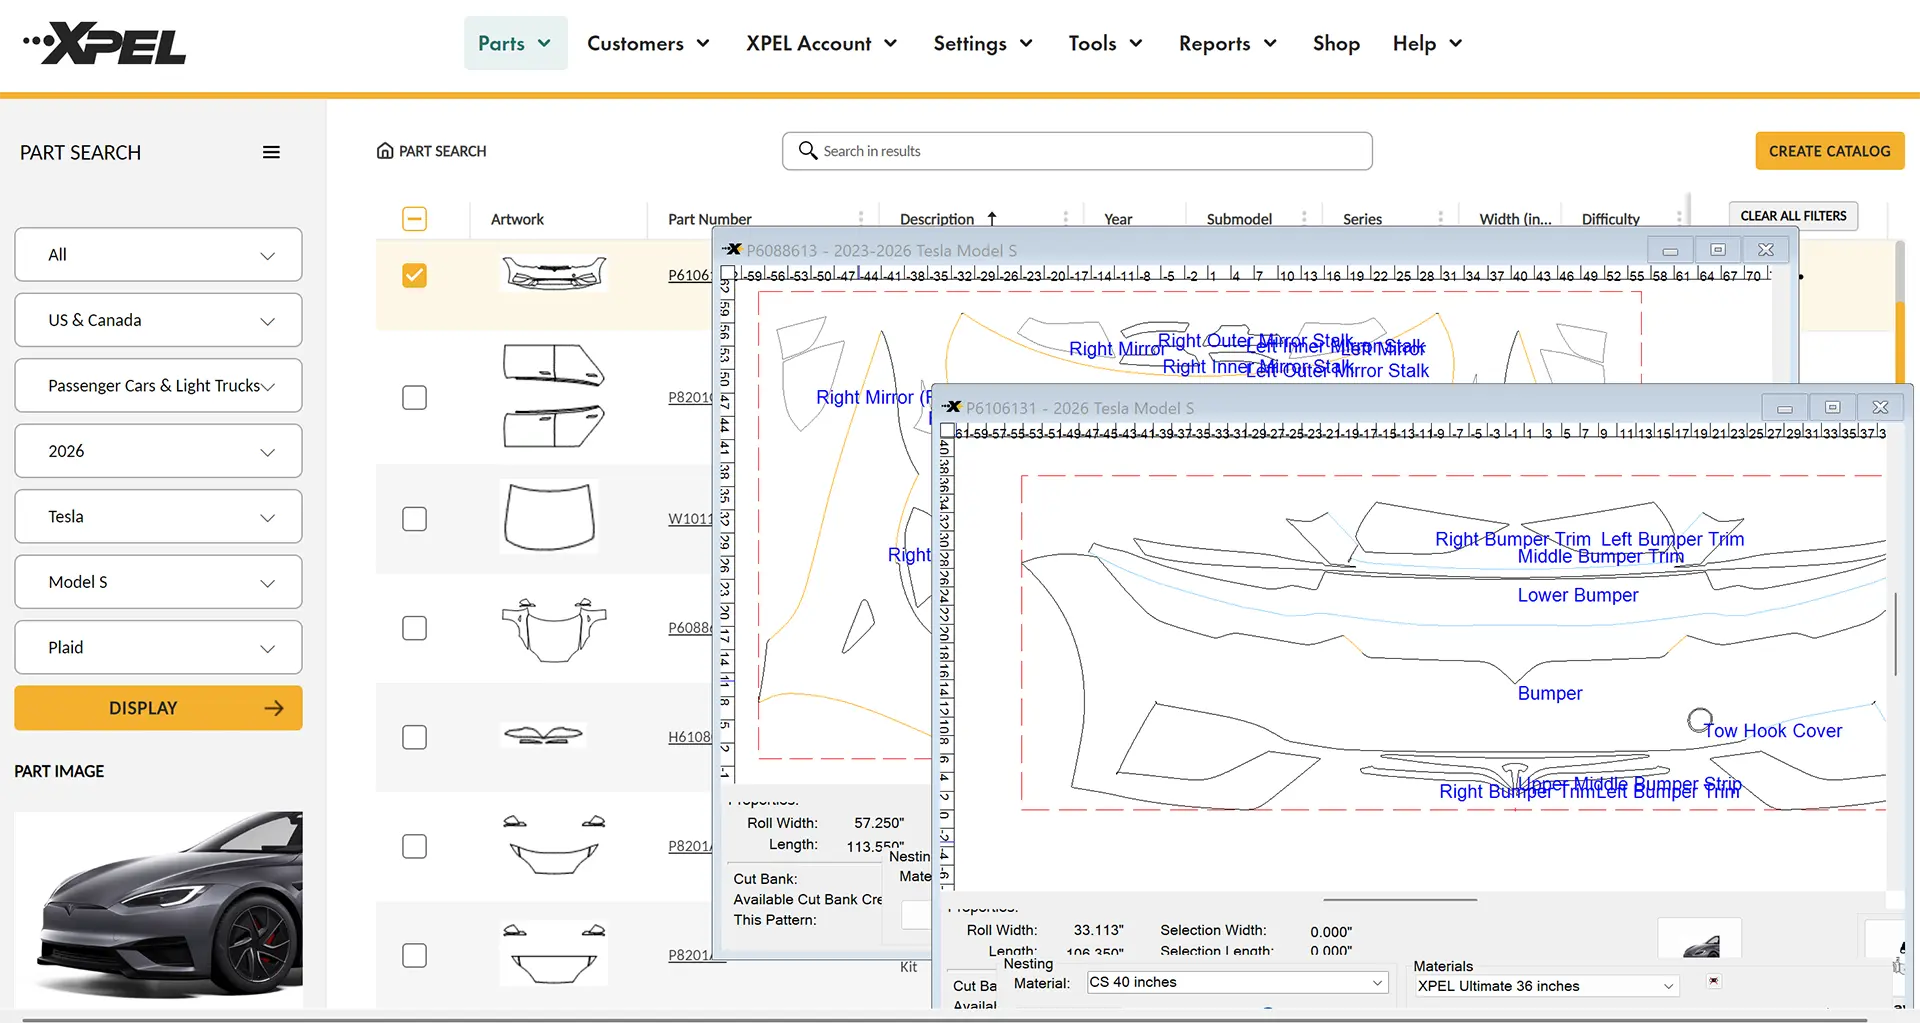Click the search magnifier icon in results bar
Screen dimensions: 1920x1023
(807, 150)
